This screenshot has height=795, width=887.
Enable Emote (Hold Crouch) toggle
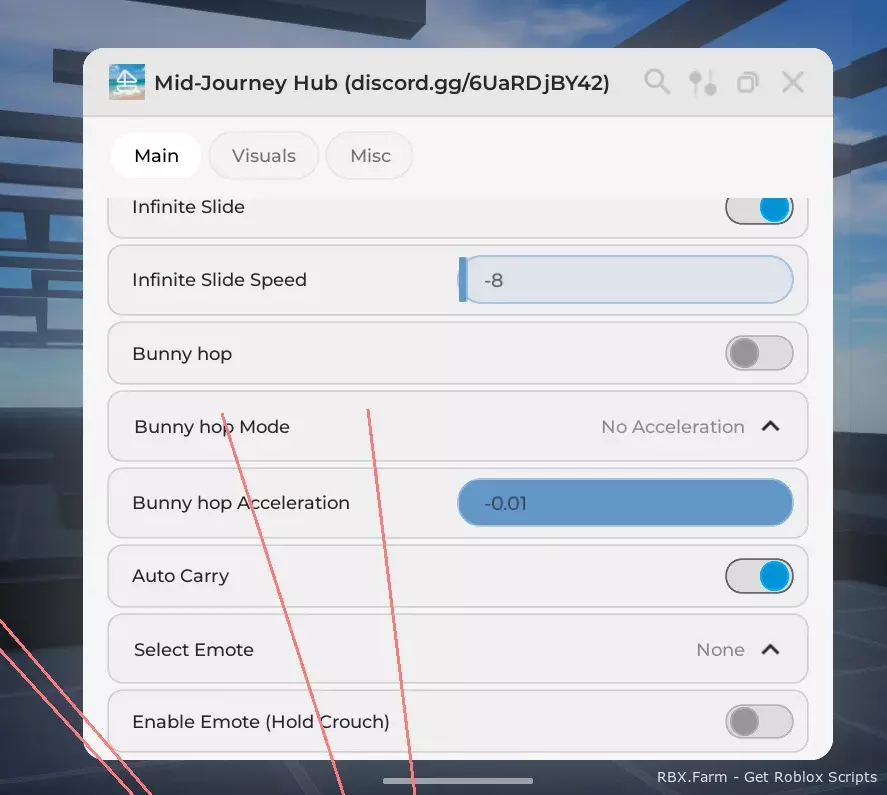759,721
